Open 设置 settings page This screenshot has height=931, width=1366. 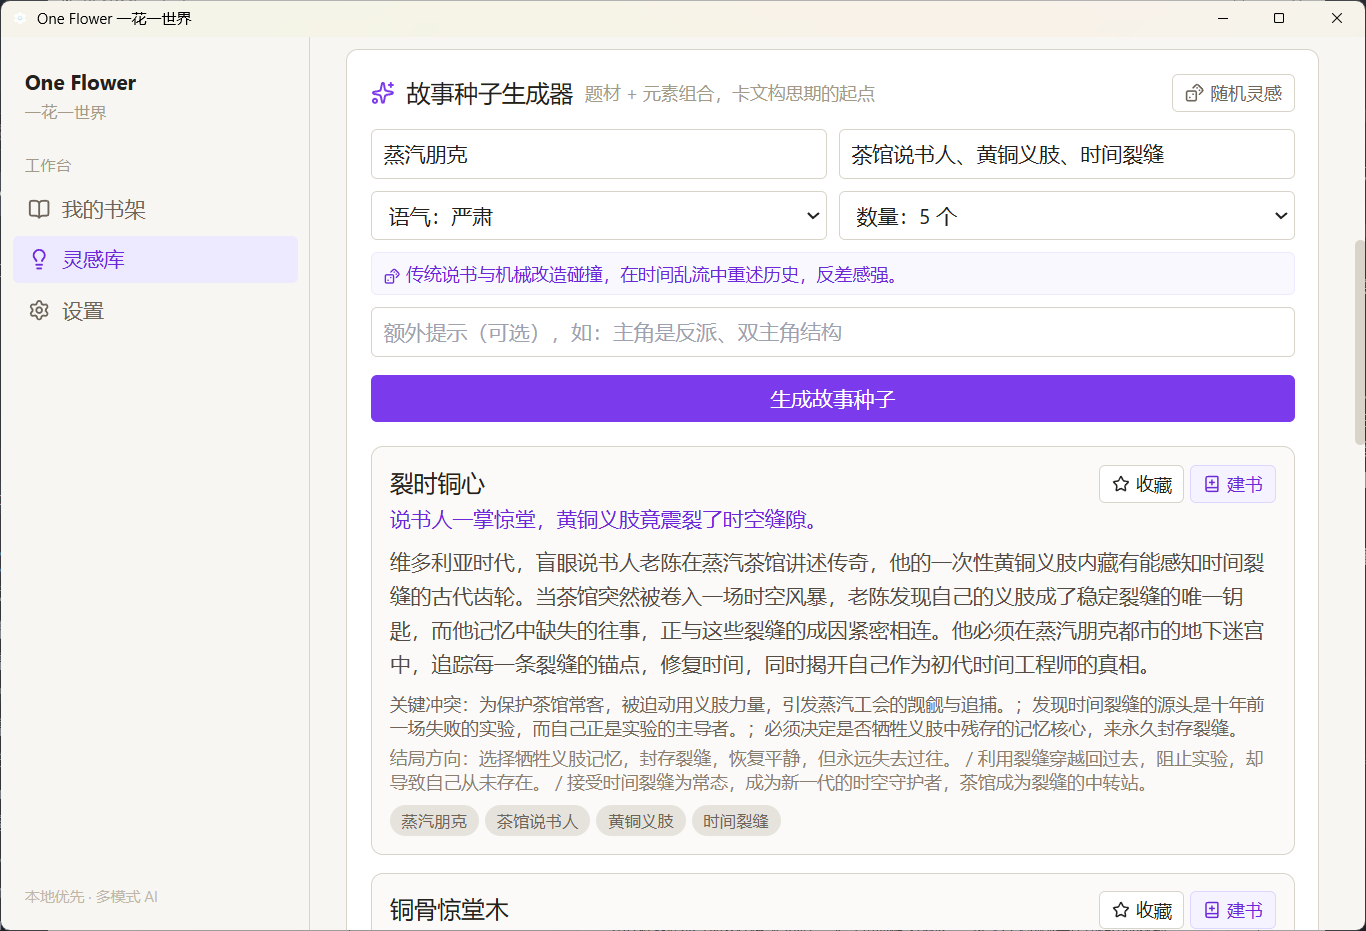click(x=155, y=311)
